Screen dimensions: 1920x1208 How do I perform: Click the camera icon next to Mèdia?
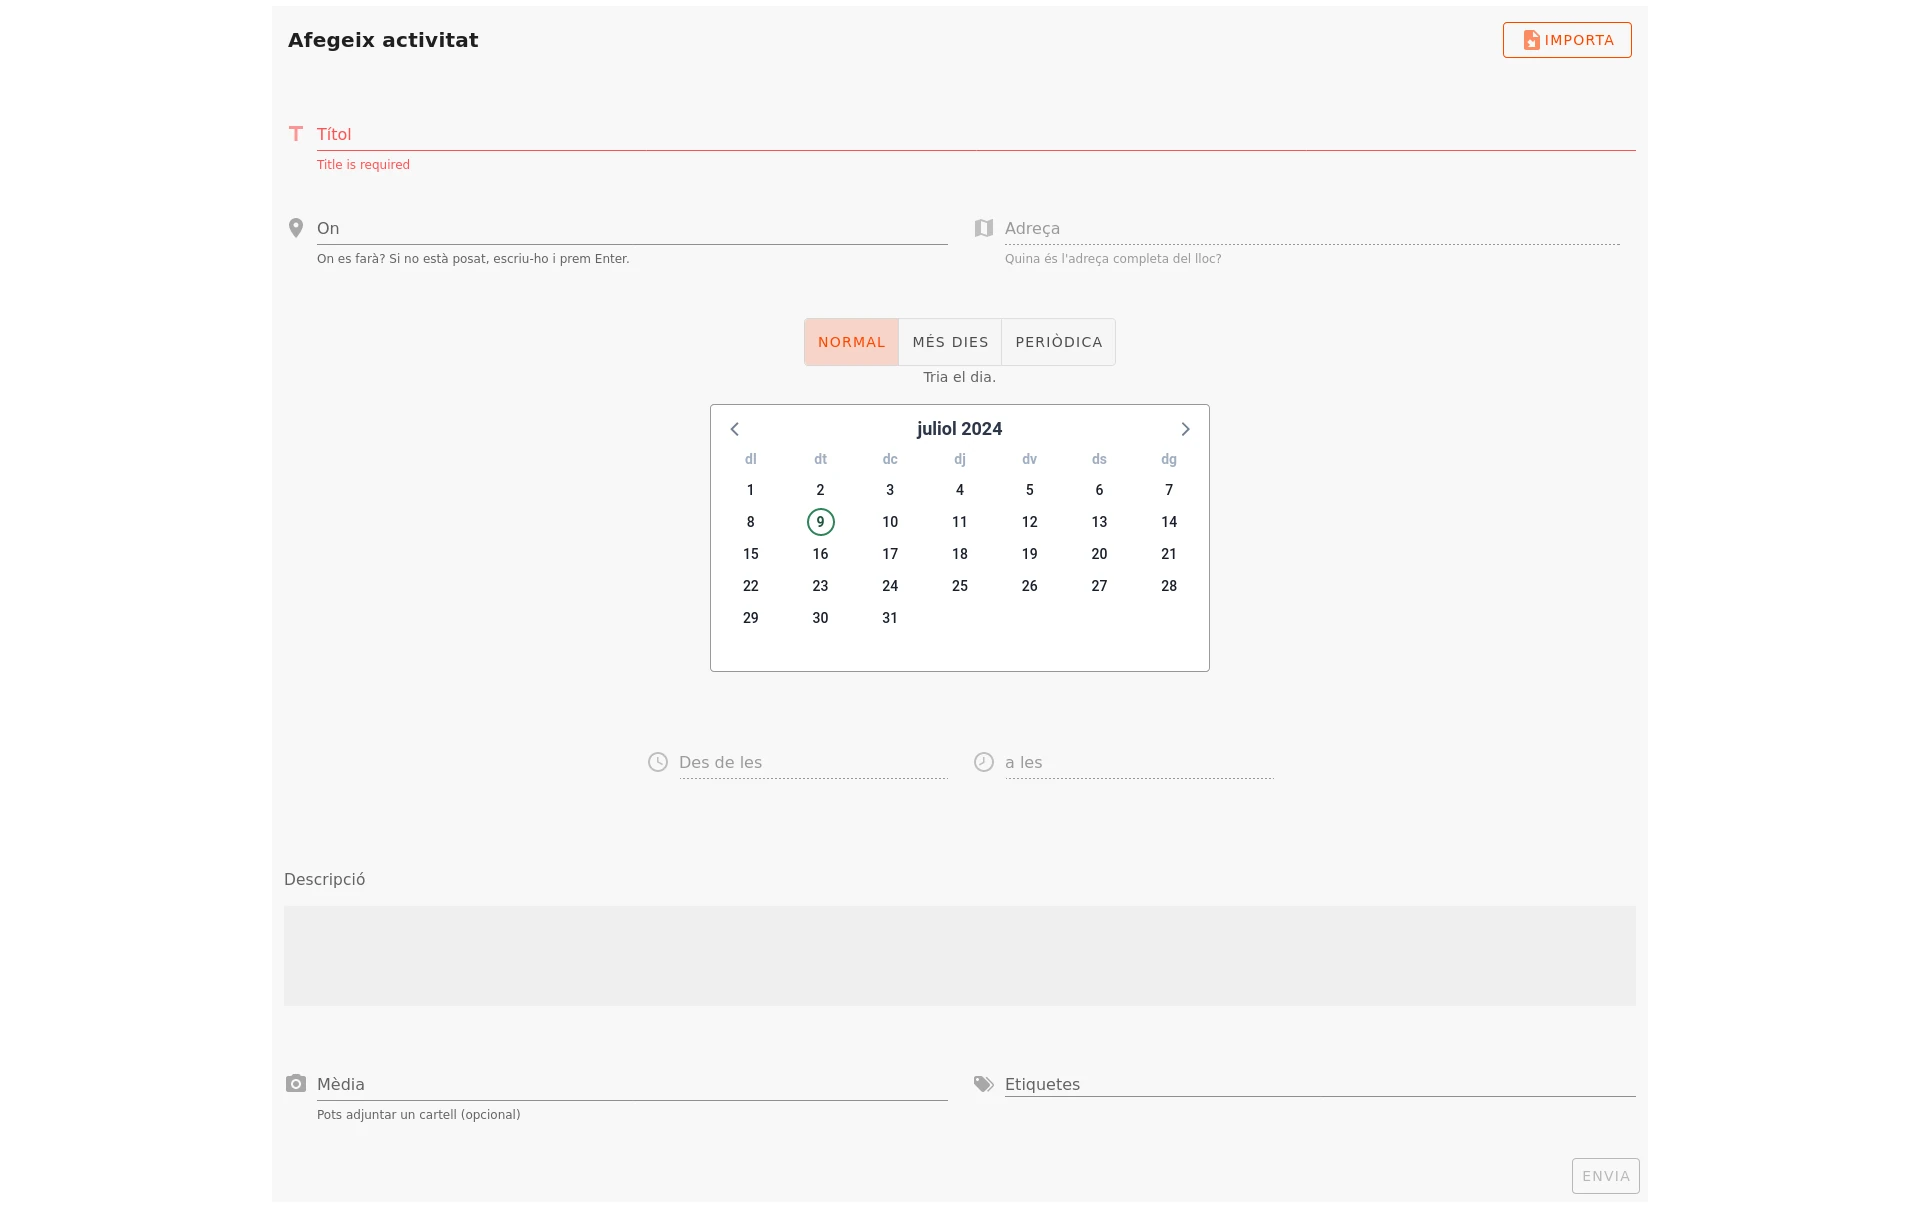[296, 1084]
